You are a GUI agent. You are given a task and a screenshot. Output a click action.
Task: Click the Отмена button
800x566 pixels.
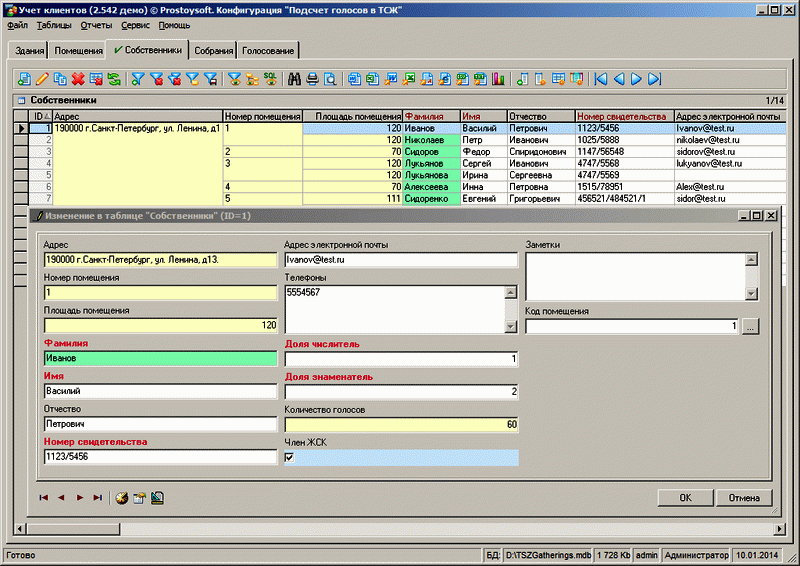click(x=744, y=497)
